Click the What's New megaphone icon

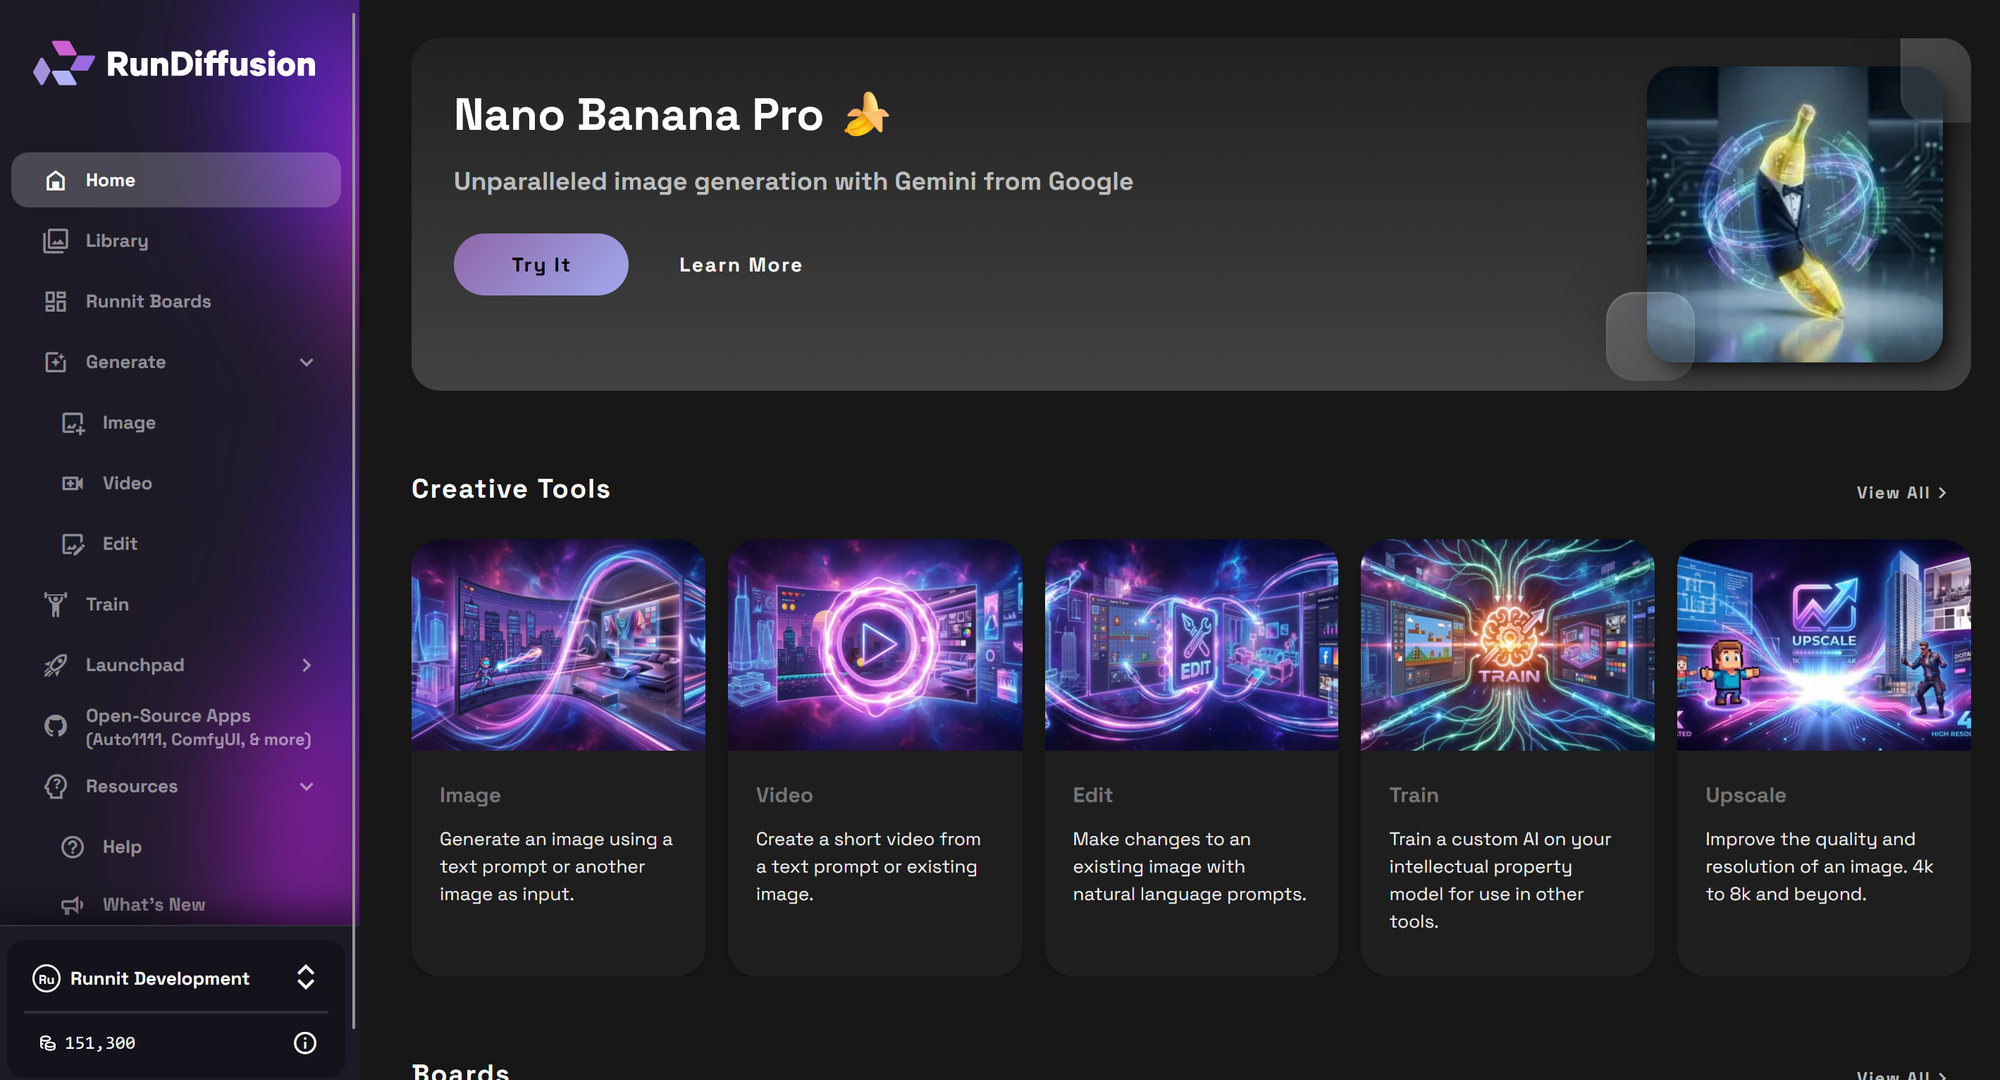73,905
